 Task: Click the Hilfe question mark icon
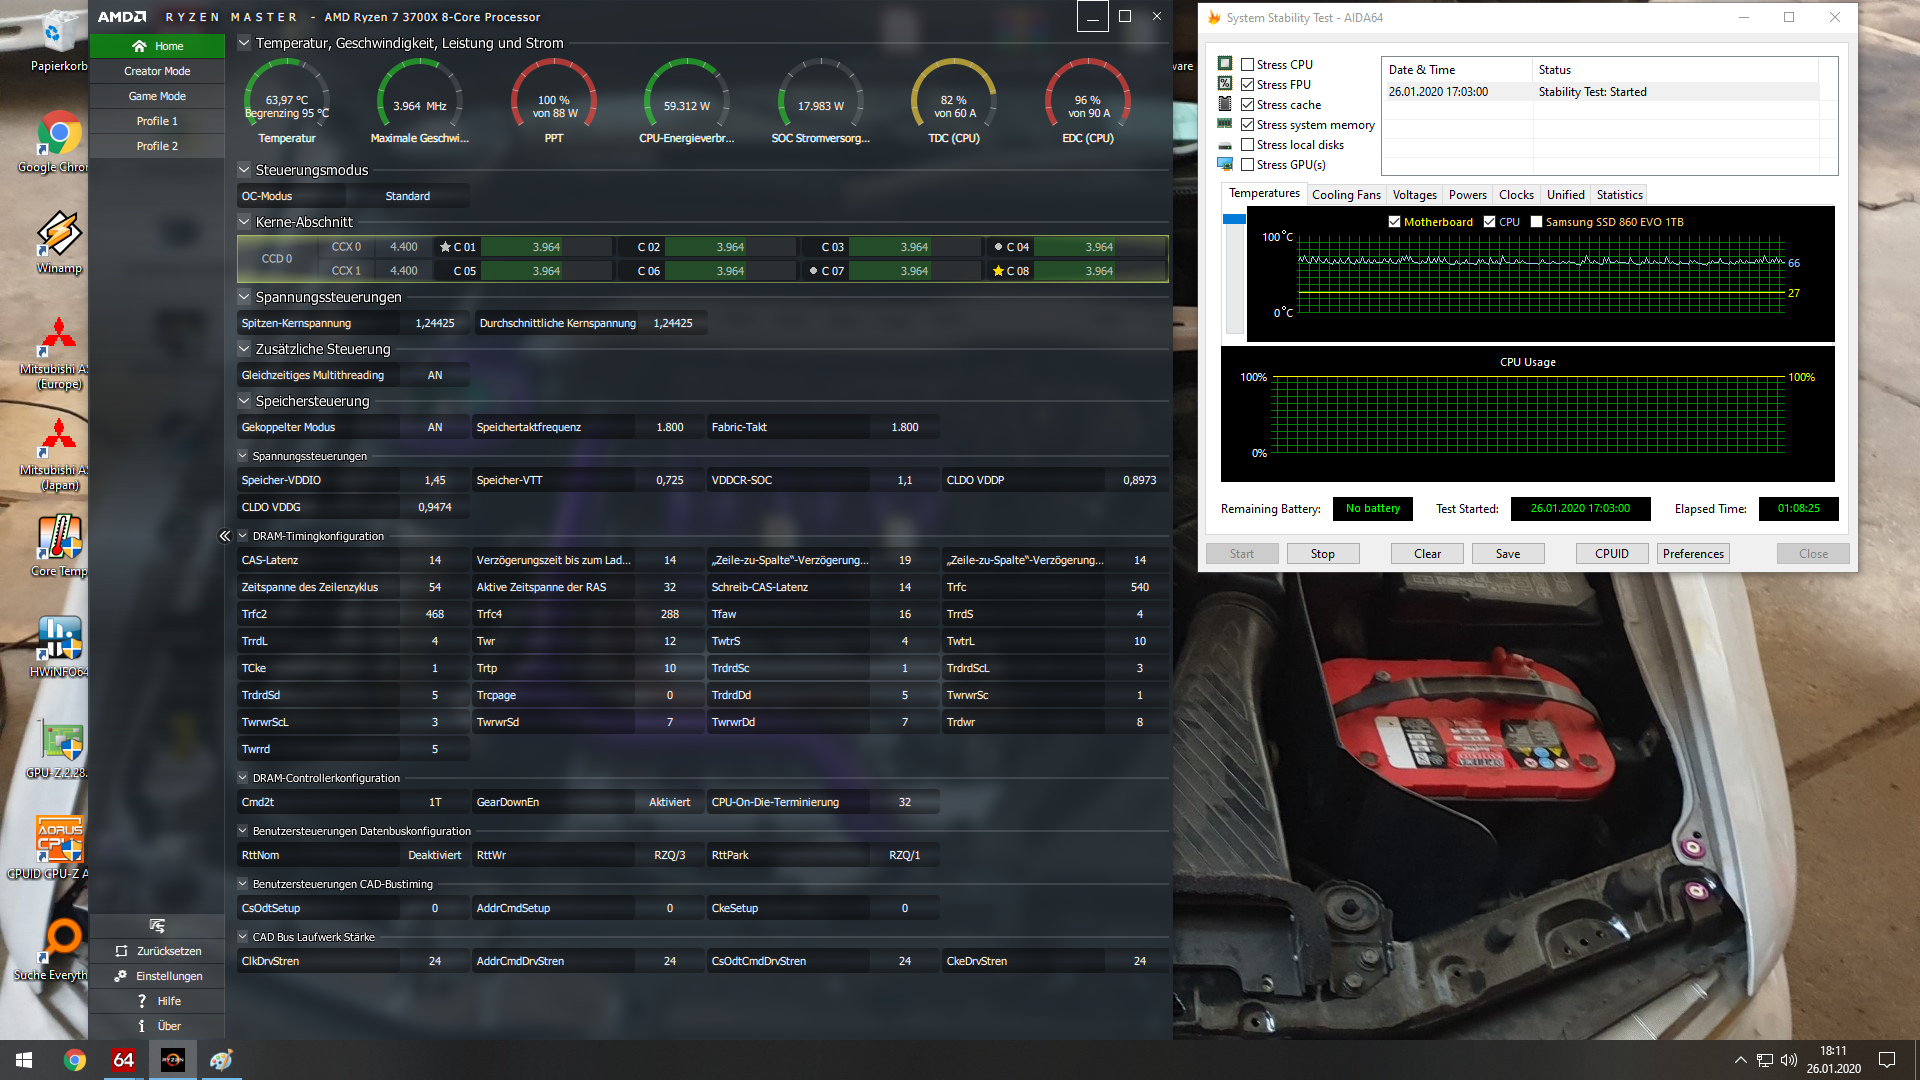coord(141,1001)
